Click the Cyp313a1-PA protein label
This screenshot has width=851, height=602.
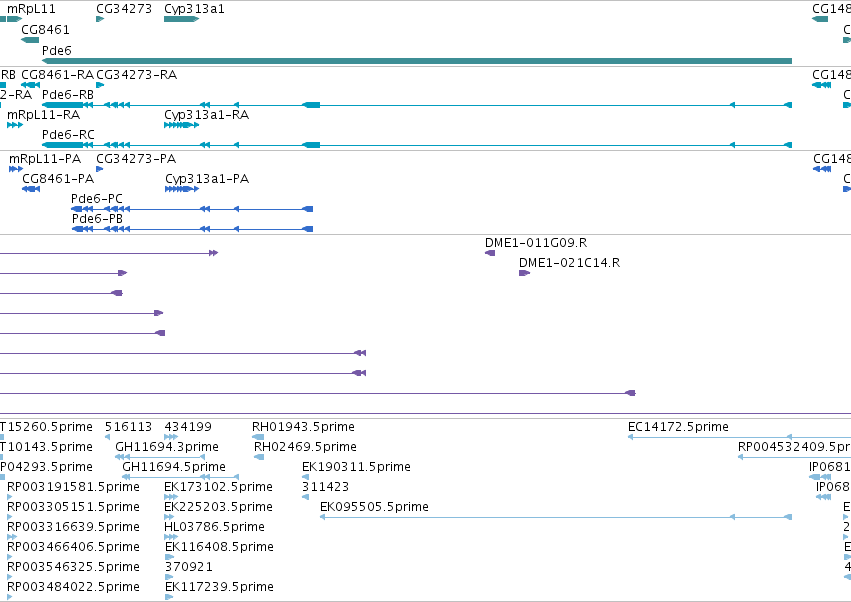[x=207, y=179]
